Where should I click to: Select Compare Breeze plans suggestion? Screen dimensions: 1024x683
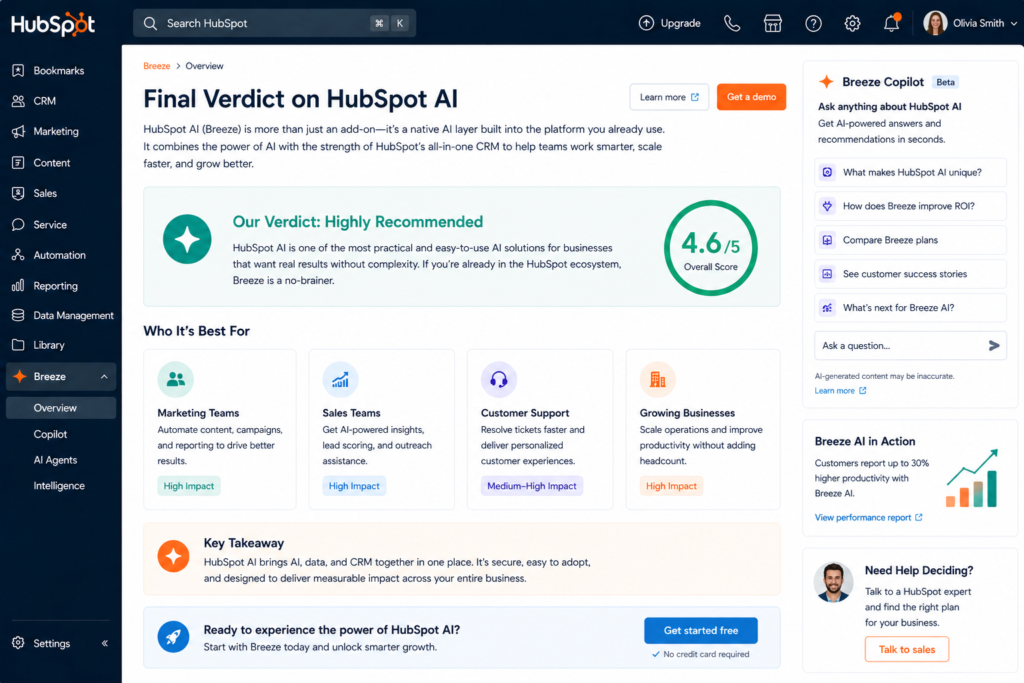[910, 240]
